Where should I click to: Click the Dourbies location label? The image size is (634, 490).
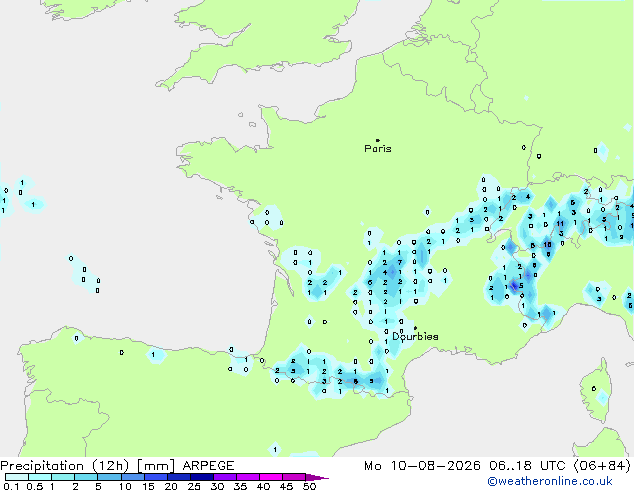click(x=415, y=336)
